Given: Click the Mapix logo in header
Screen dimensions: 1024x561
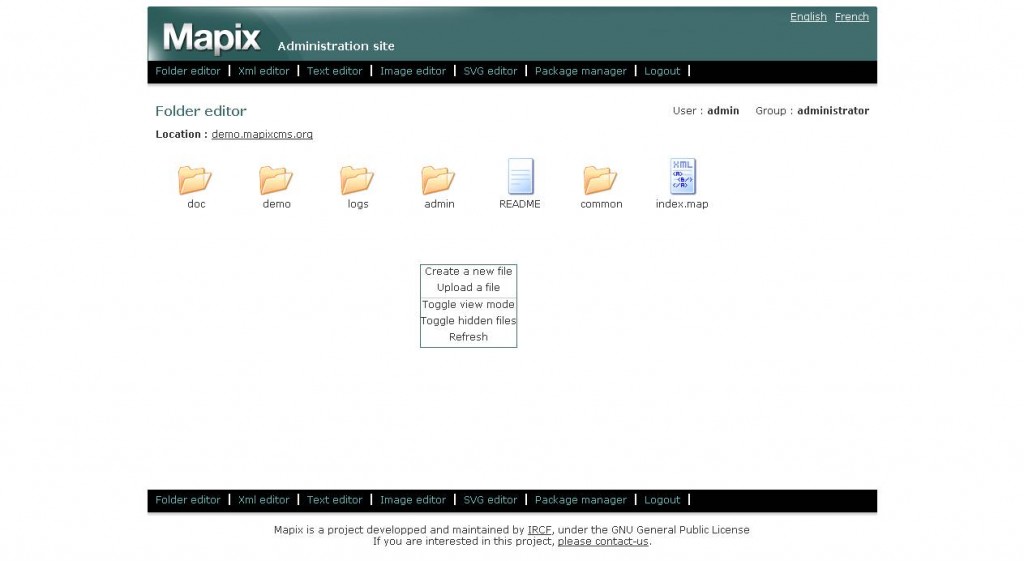Looking at the screenshot, I should (x=211, y=39).
